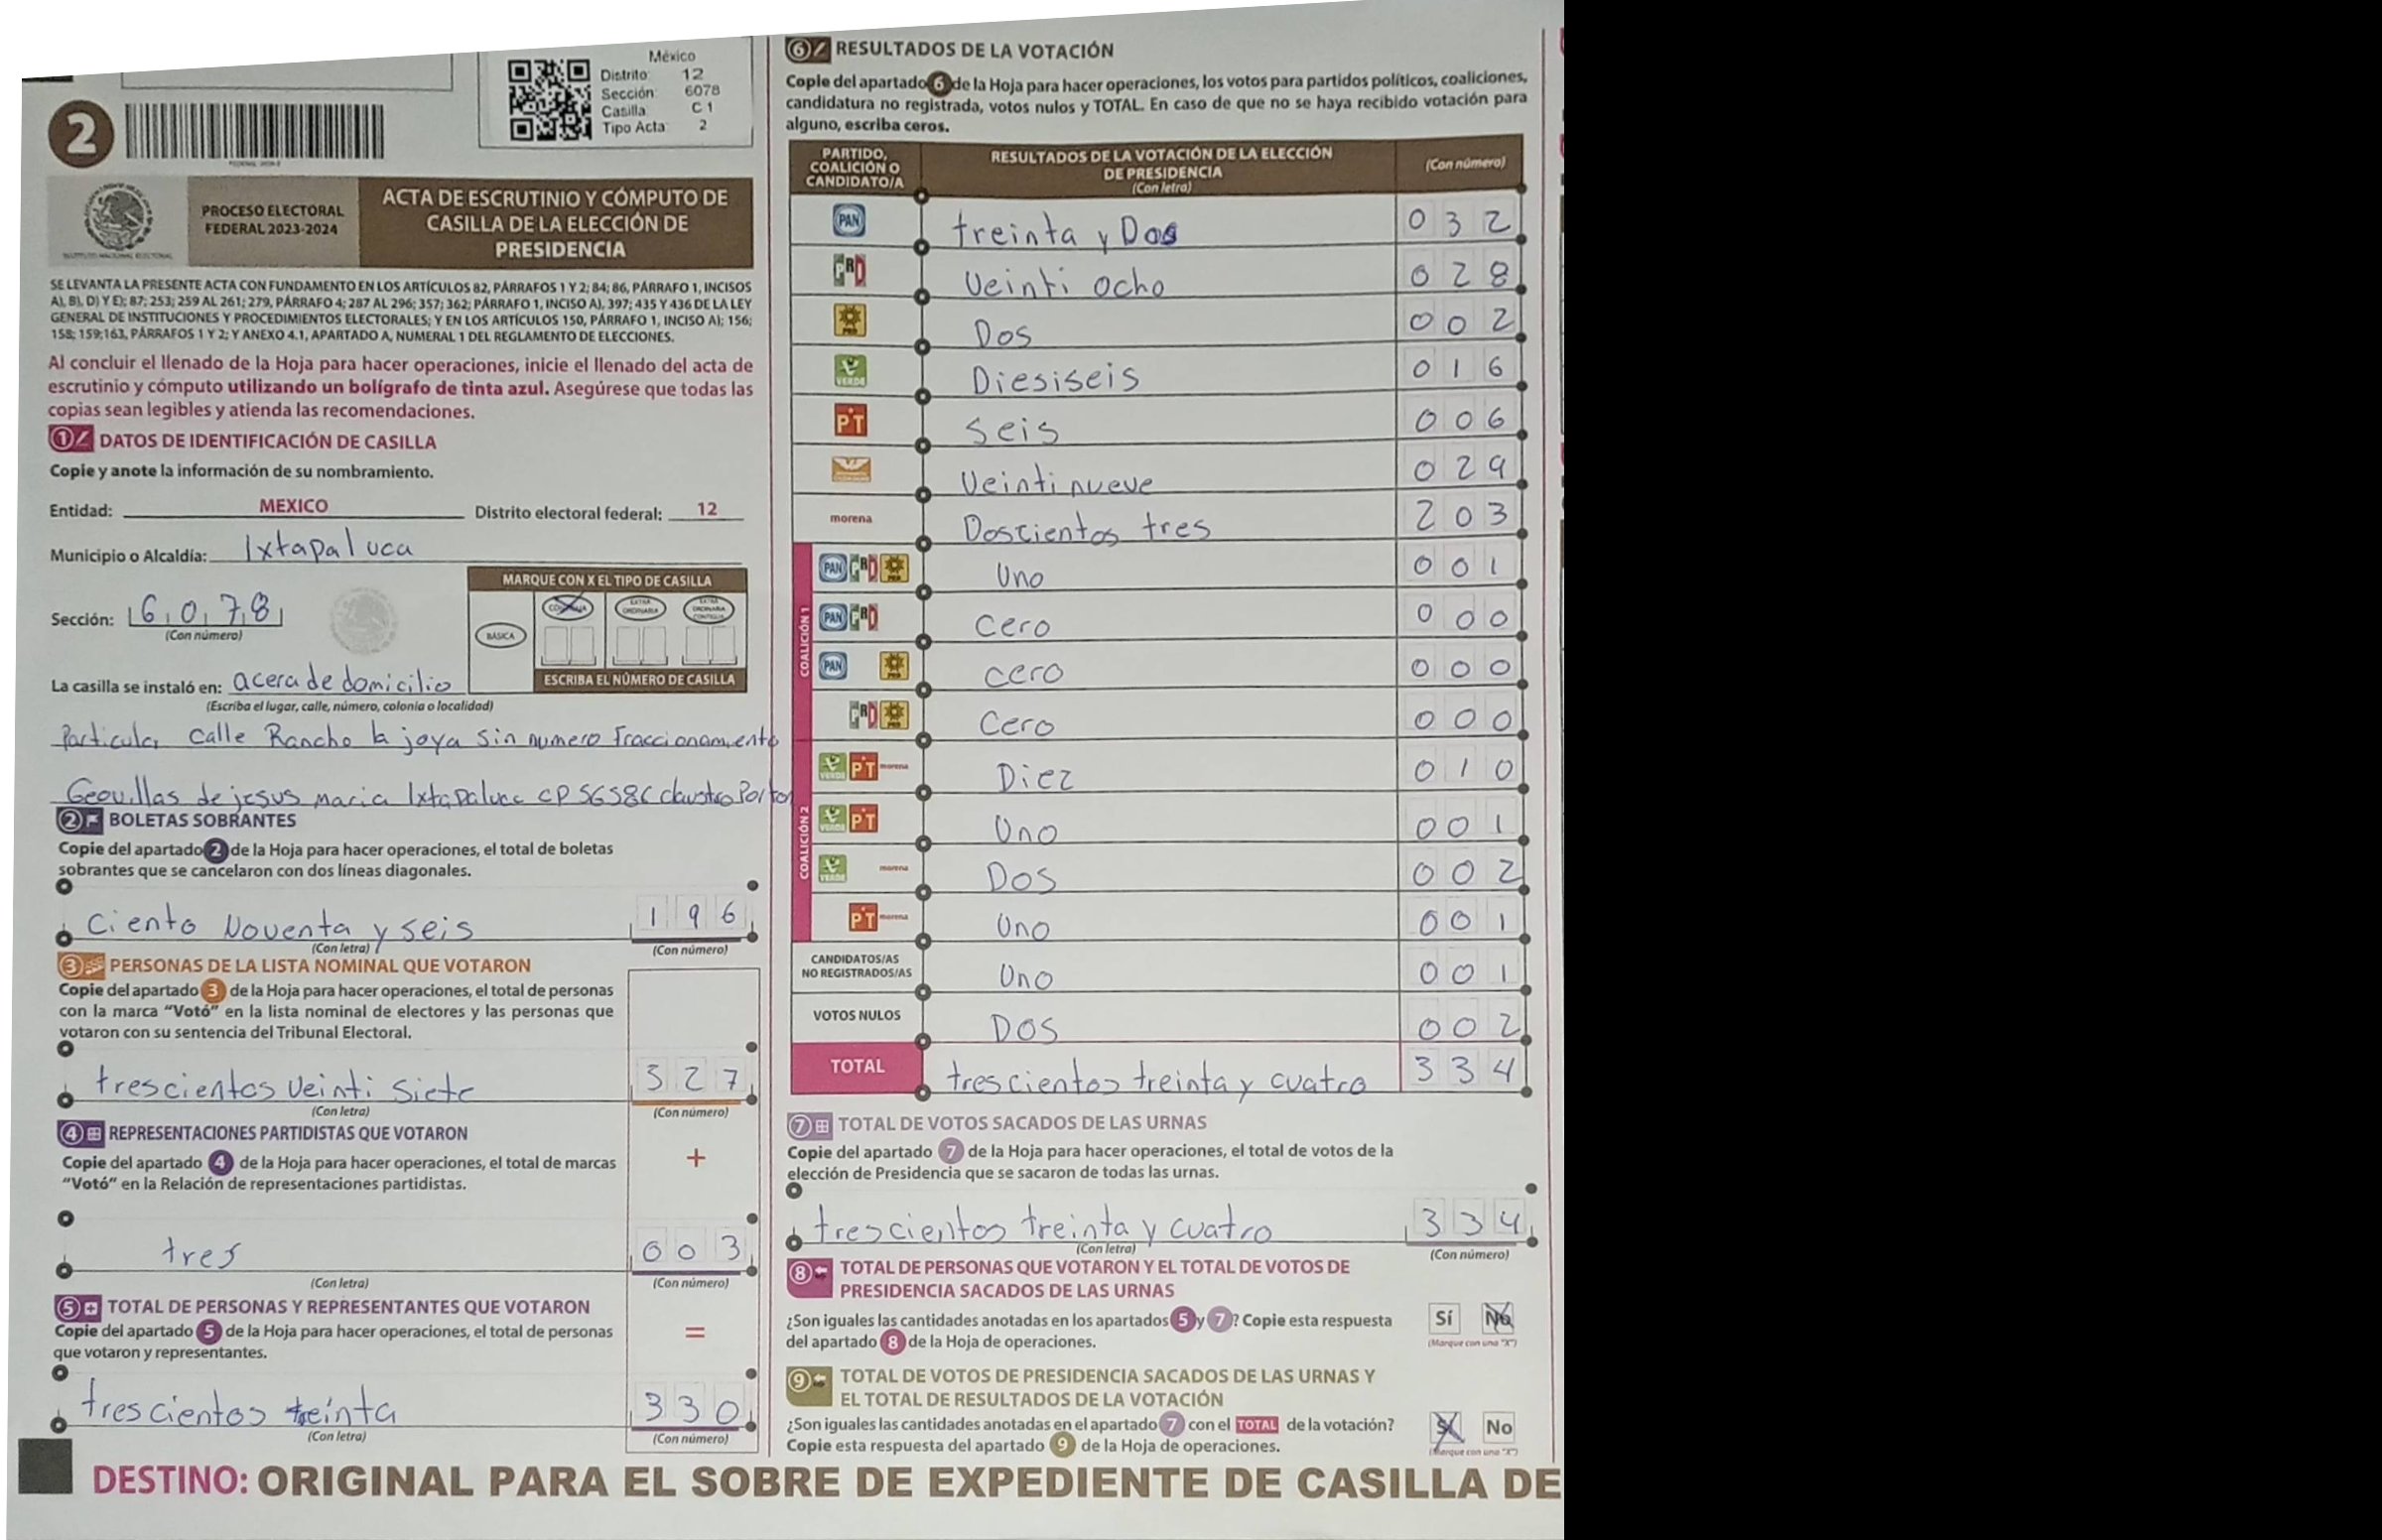Viewport: 2382px width, 1540px height.
Task: Select the 'No' box in section 9
Action: [1498, 1427]
